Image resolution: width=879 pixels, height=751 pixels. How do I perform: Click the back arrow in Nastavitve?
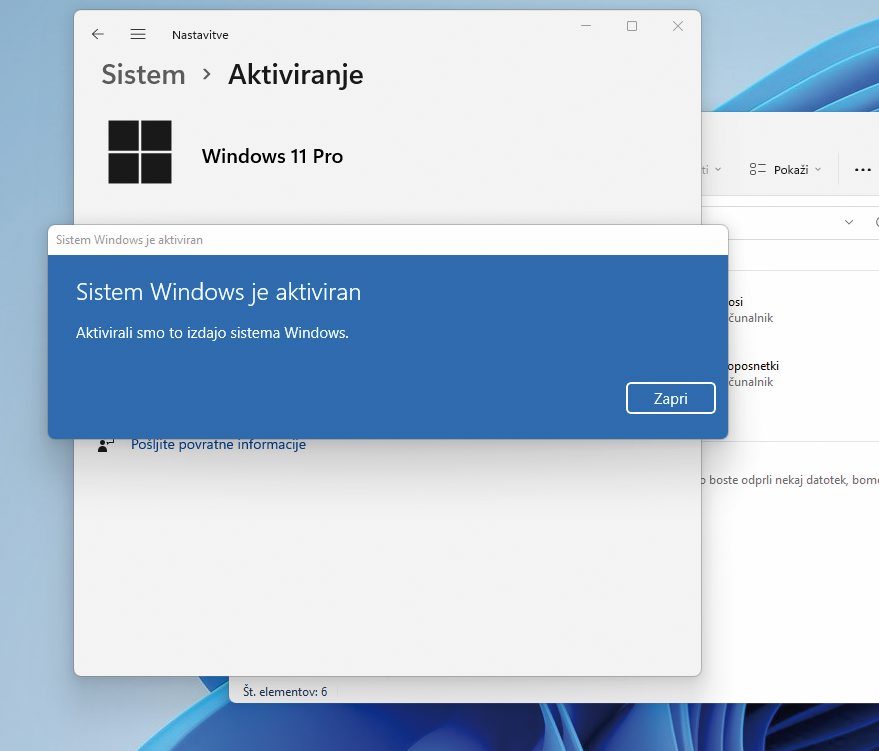(98, 34)
